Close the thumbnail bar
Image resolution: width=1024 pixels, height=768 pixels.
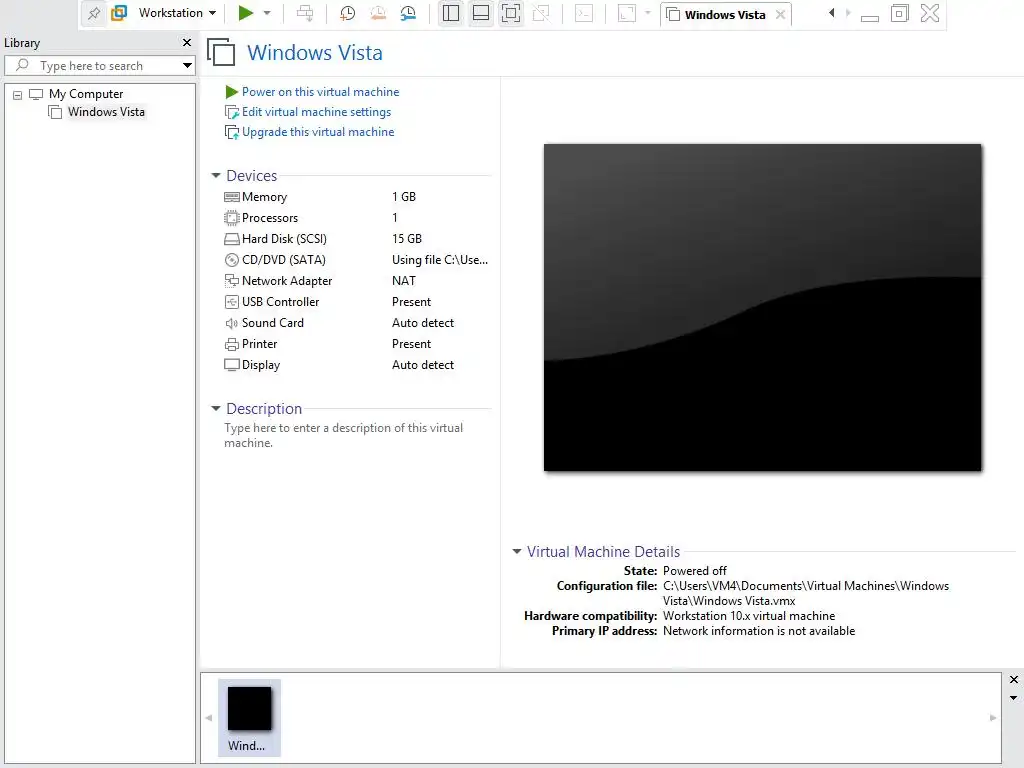[x=1014, y=680]
